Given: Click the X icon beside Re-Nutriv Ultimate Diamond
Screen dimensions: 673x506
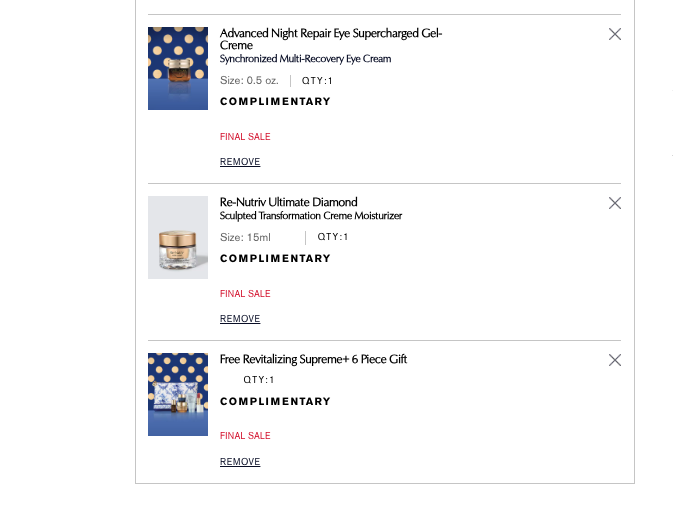Looking at the screenshot, I should (615, 203).
